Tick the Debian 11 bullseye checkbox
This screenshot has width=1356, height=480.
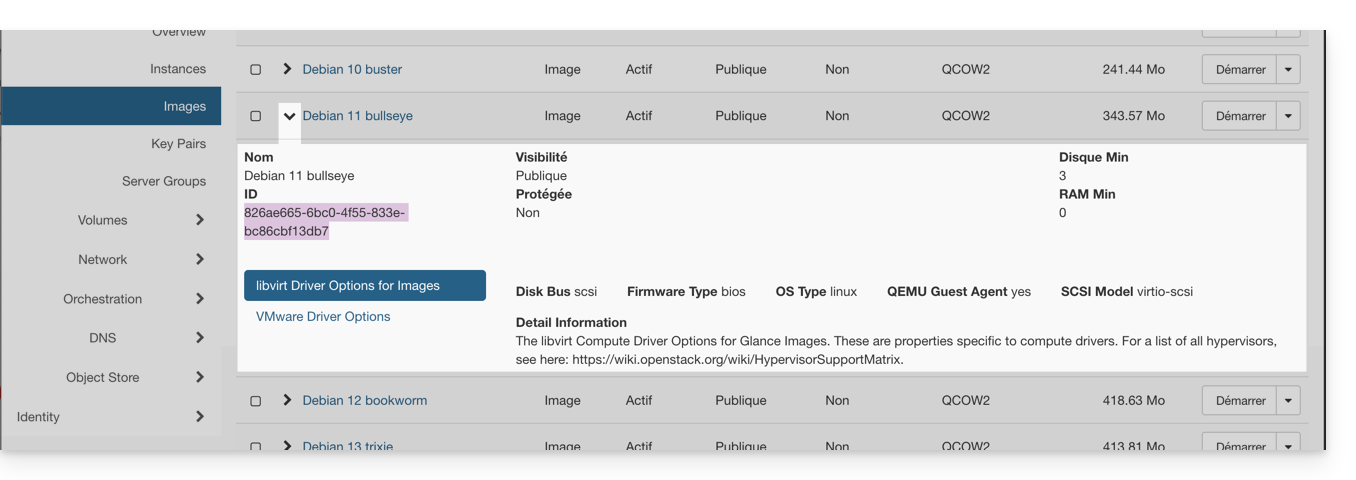[255, 116]
